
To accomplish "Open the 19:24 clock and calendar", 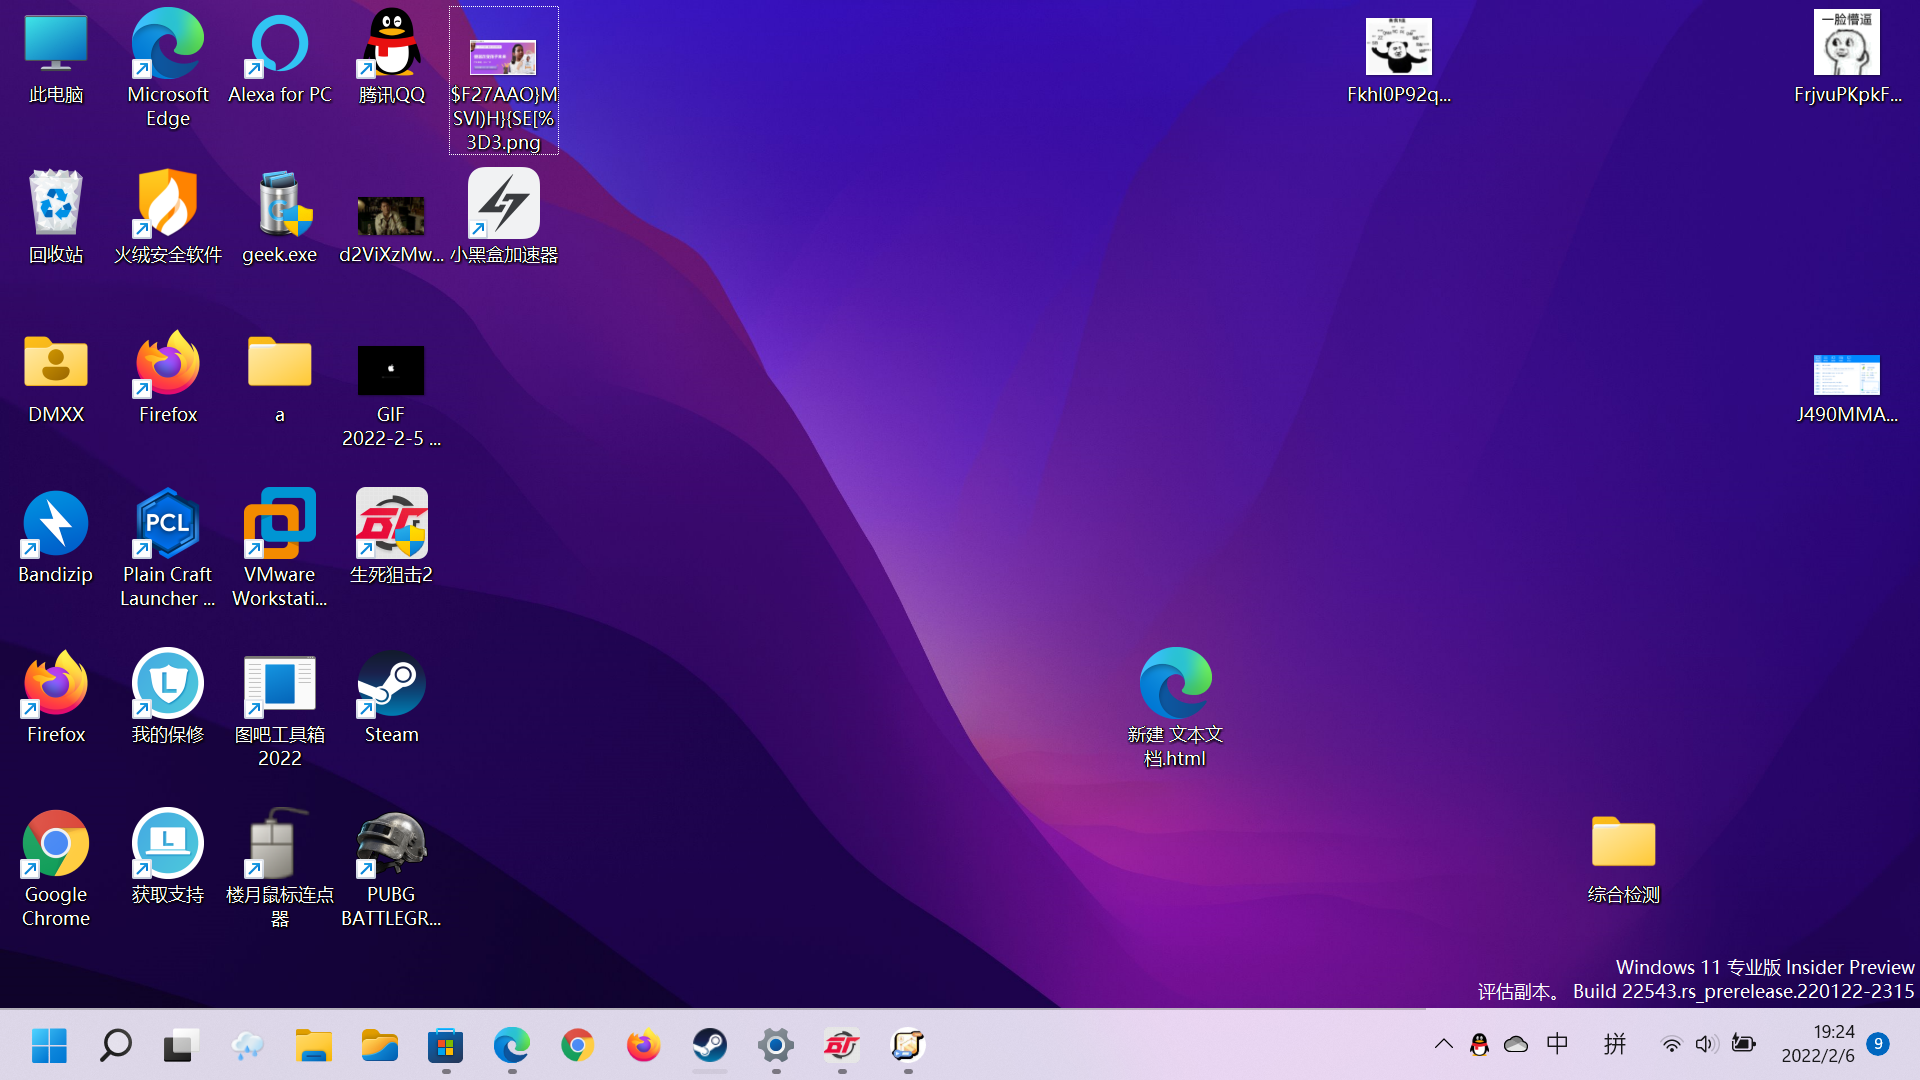I will (1818, 1044).
